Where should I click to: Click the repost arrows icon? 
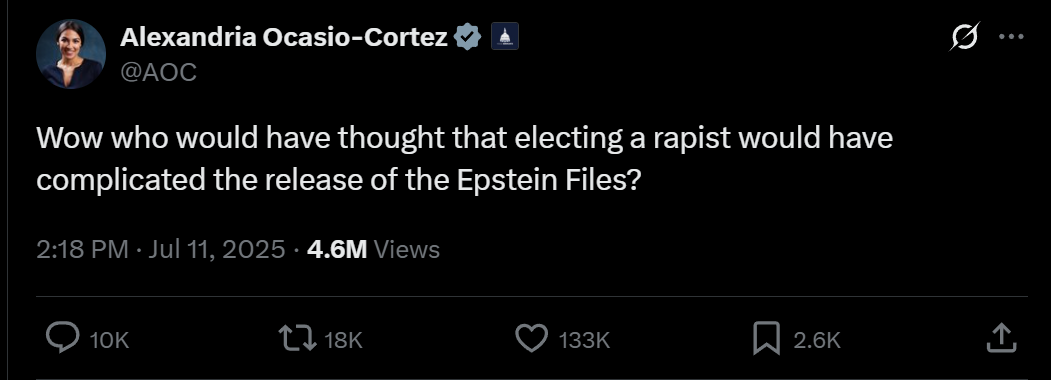click(x=298, y=338)
